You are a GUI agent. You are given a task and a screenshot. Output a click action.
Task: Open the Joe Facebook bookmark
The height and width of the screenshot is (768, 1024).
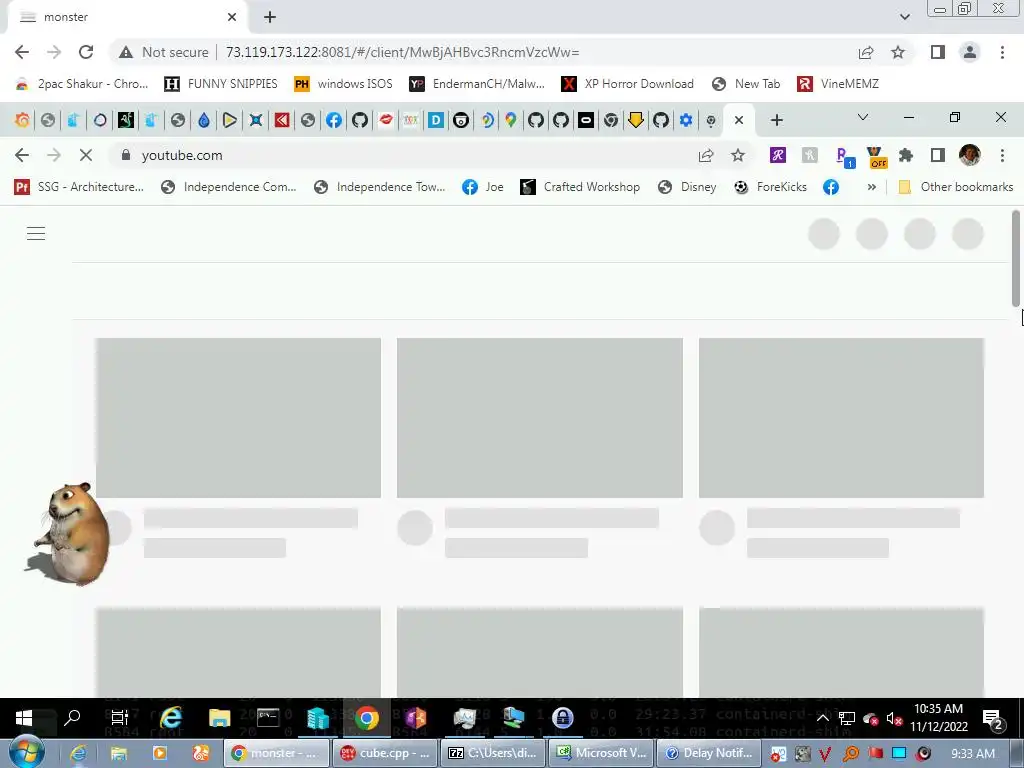click(483, 187)
